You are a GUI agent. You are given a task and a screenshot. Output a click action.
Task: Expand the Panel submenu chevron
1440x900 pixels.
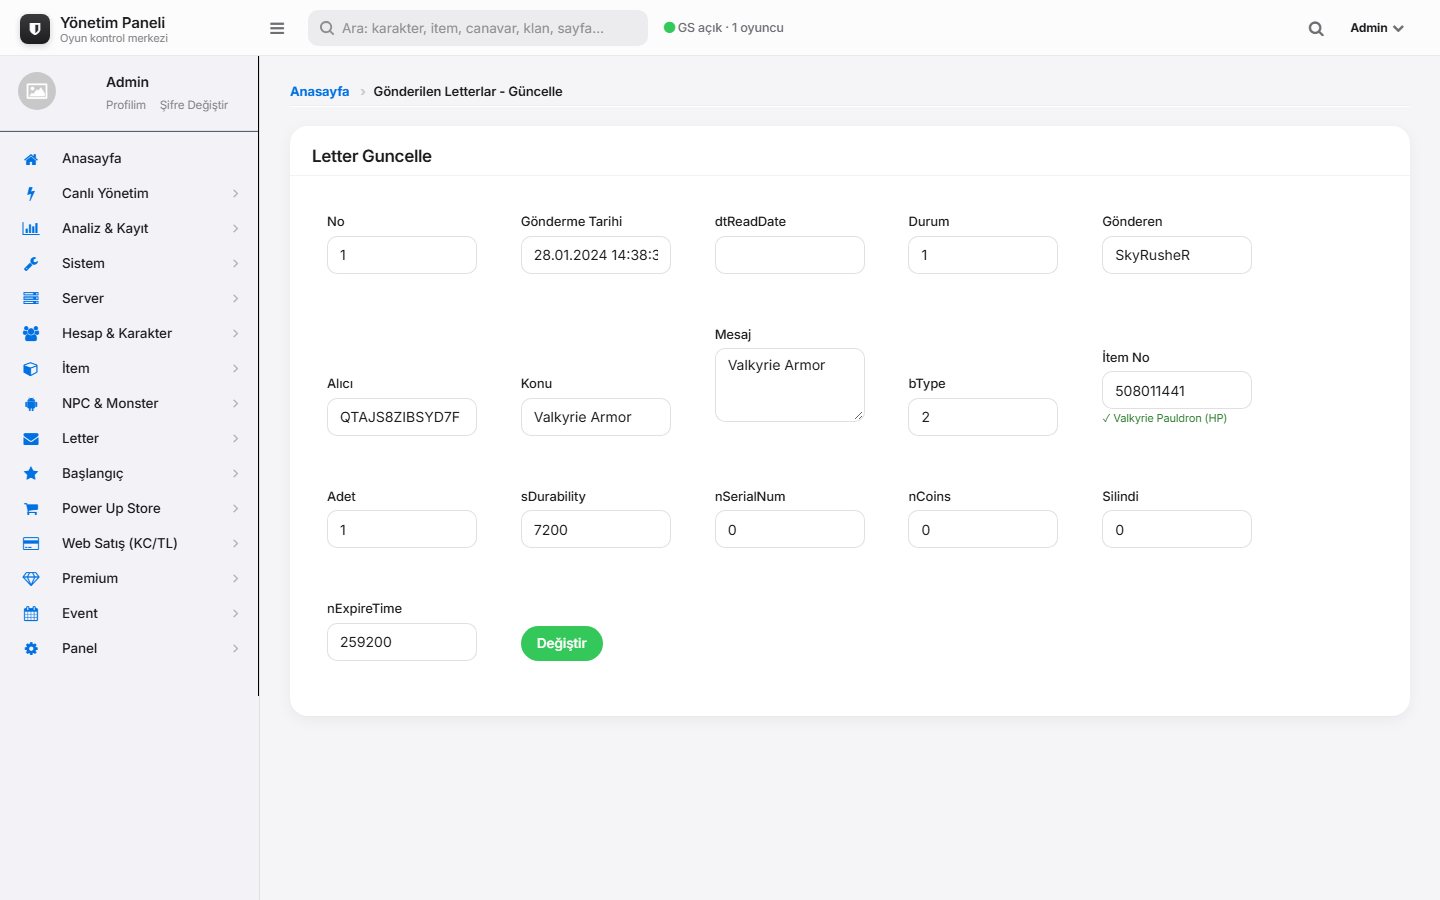click(x=236, y=649)
